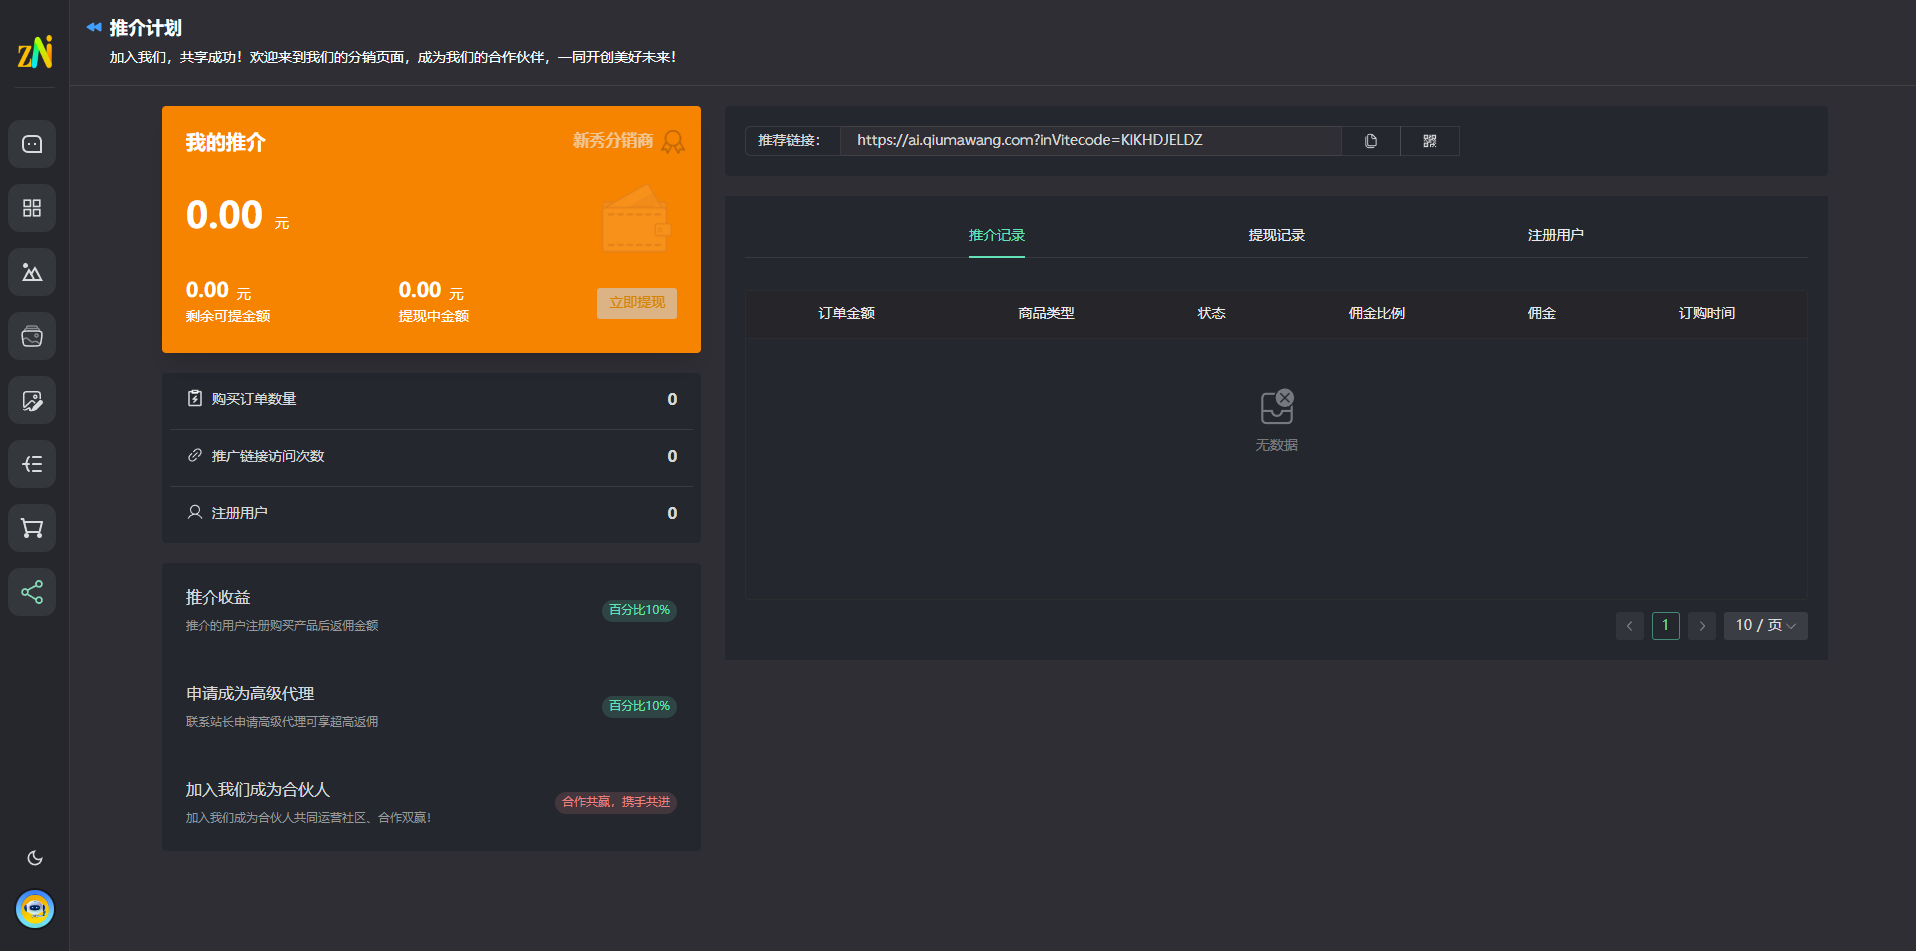Click the 百分比10% tag next to 推介收益

coord(639,610)
